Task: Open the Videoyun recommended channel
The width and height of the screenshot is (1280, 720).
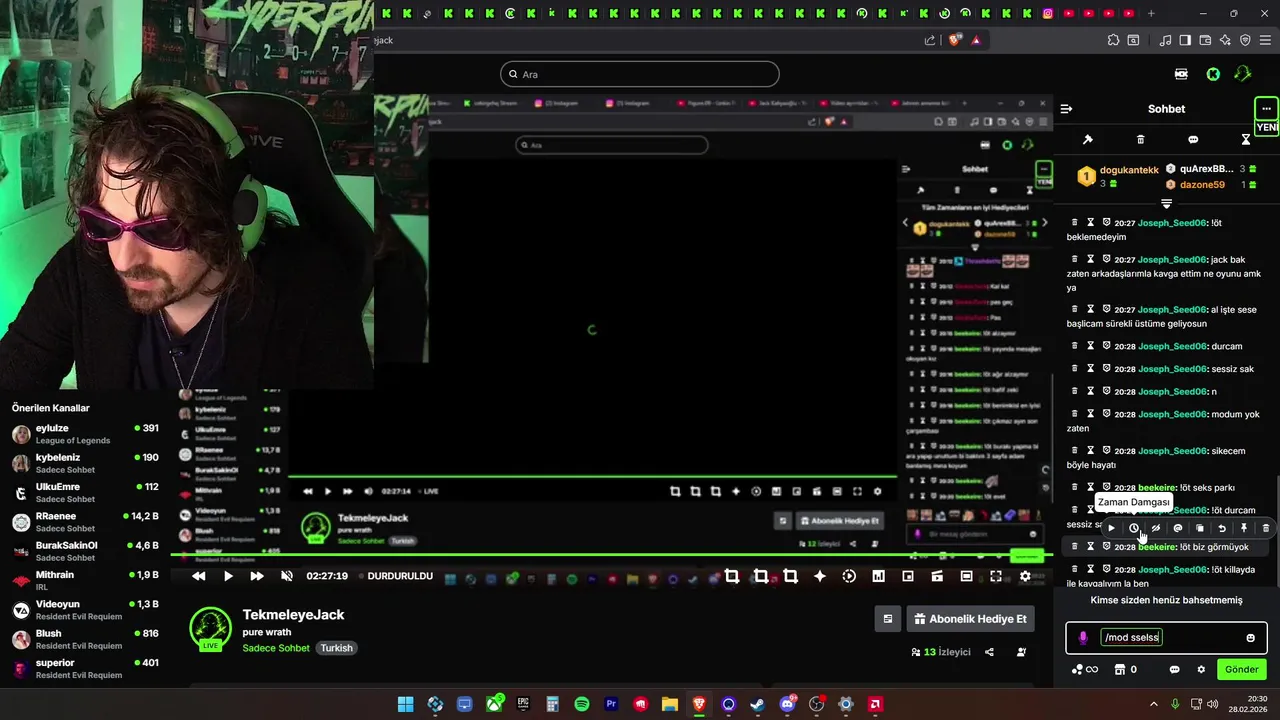Action: coord(85,610)
